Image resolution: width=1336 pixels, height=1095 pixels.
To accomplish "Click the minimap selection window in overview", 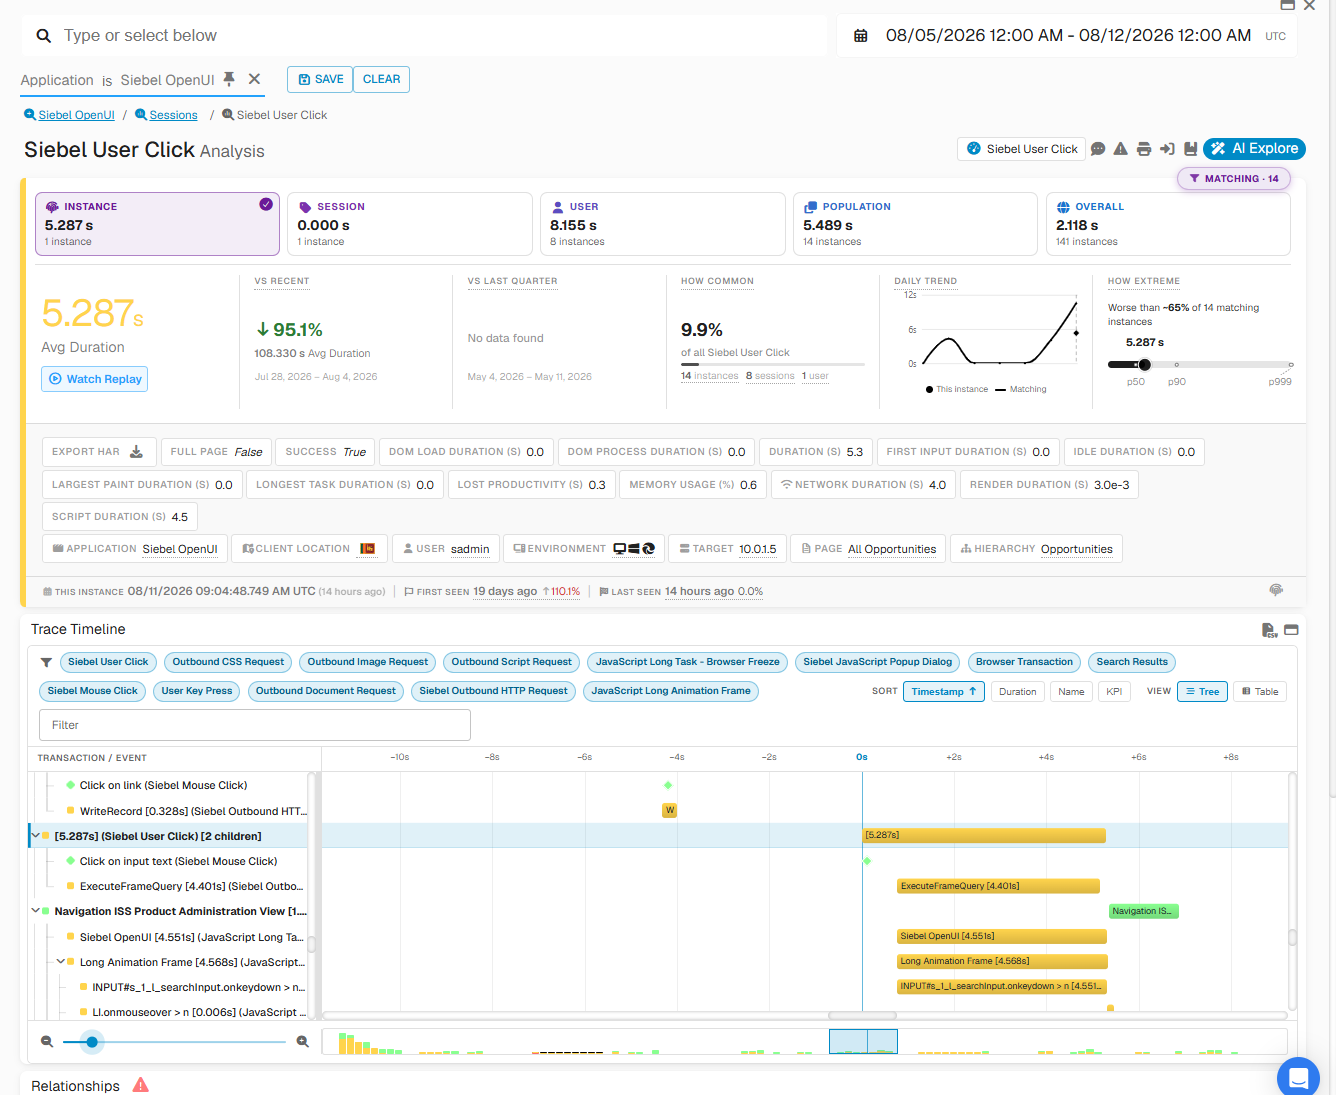I will coord(863,1041).
